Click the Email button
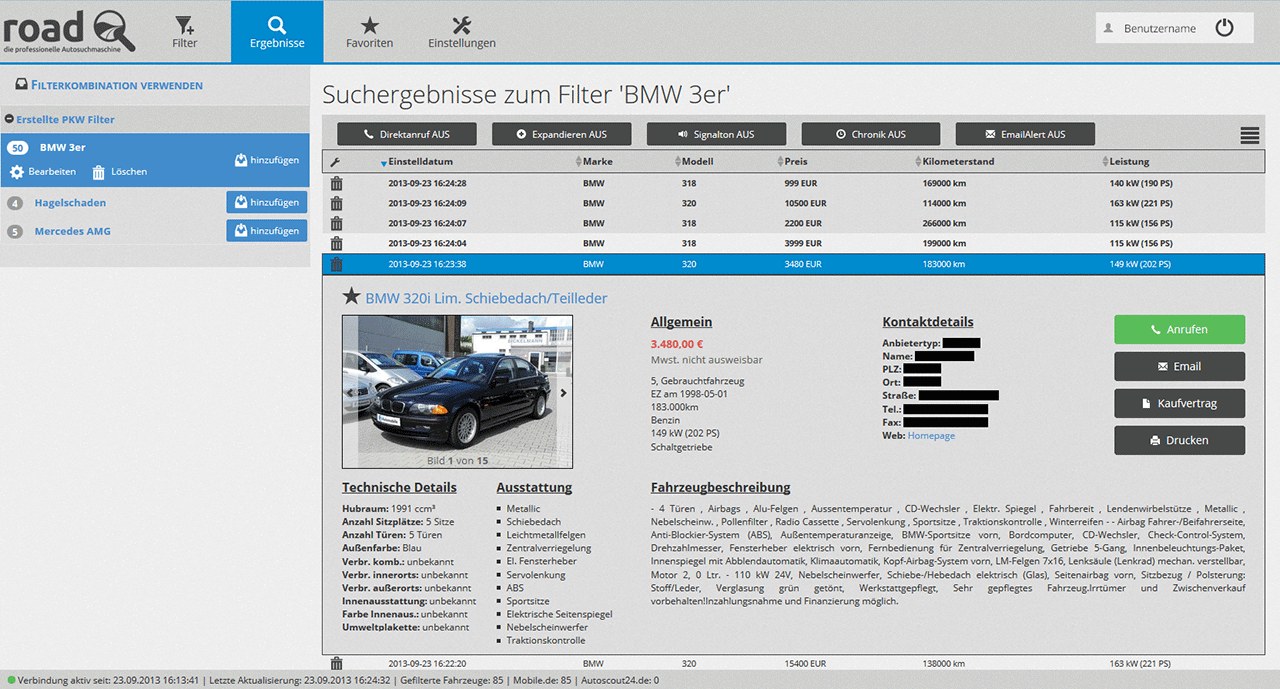Screen dimensions: 1280x689 pyautogui.click(x=1180, y=366)
